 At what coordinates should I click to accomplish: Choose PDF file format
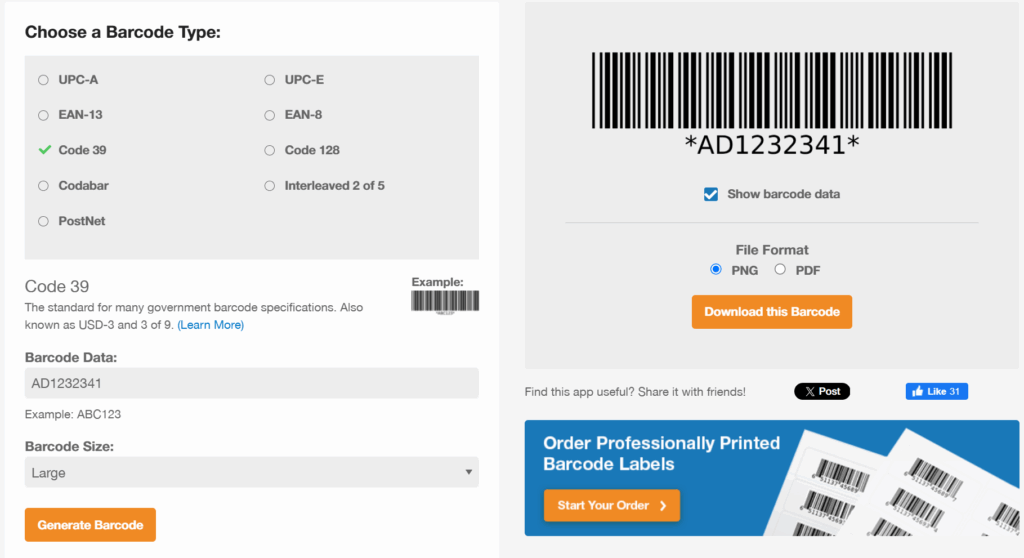pos(780,270)
